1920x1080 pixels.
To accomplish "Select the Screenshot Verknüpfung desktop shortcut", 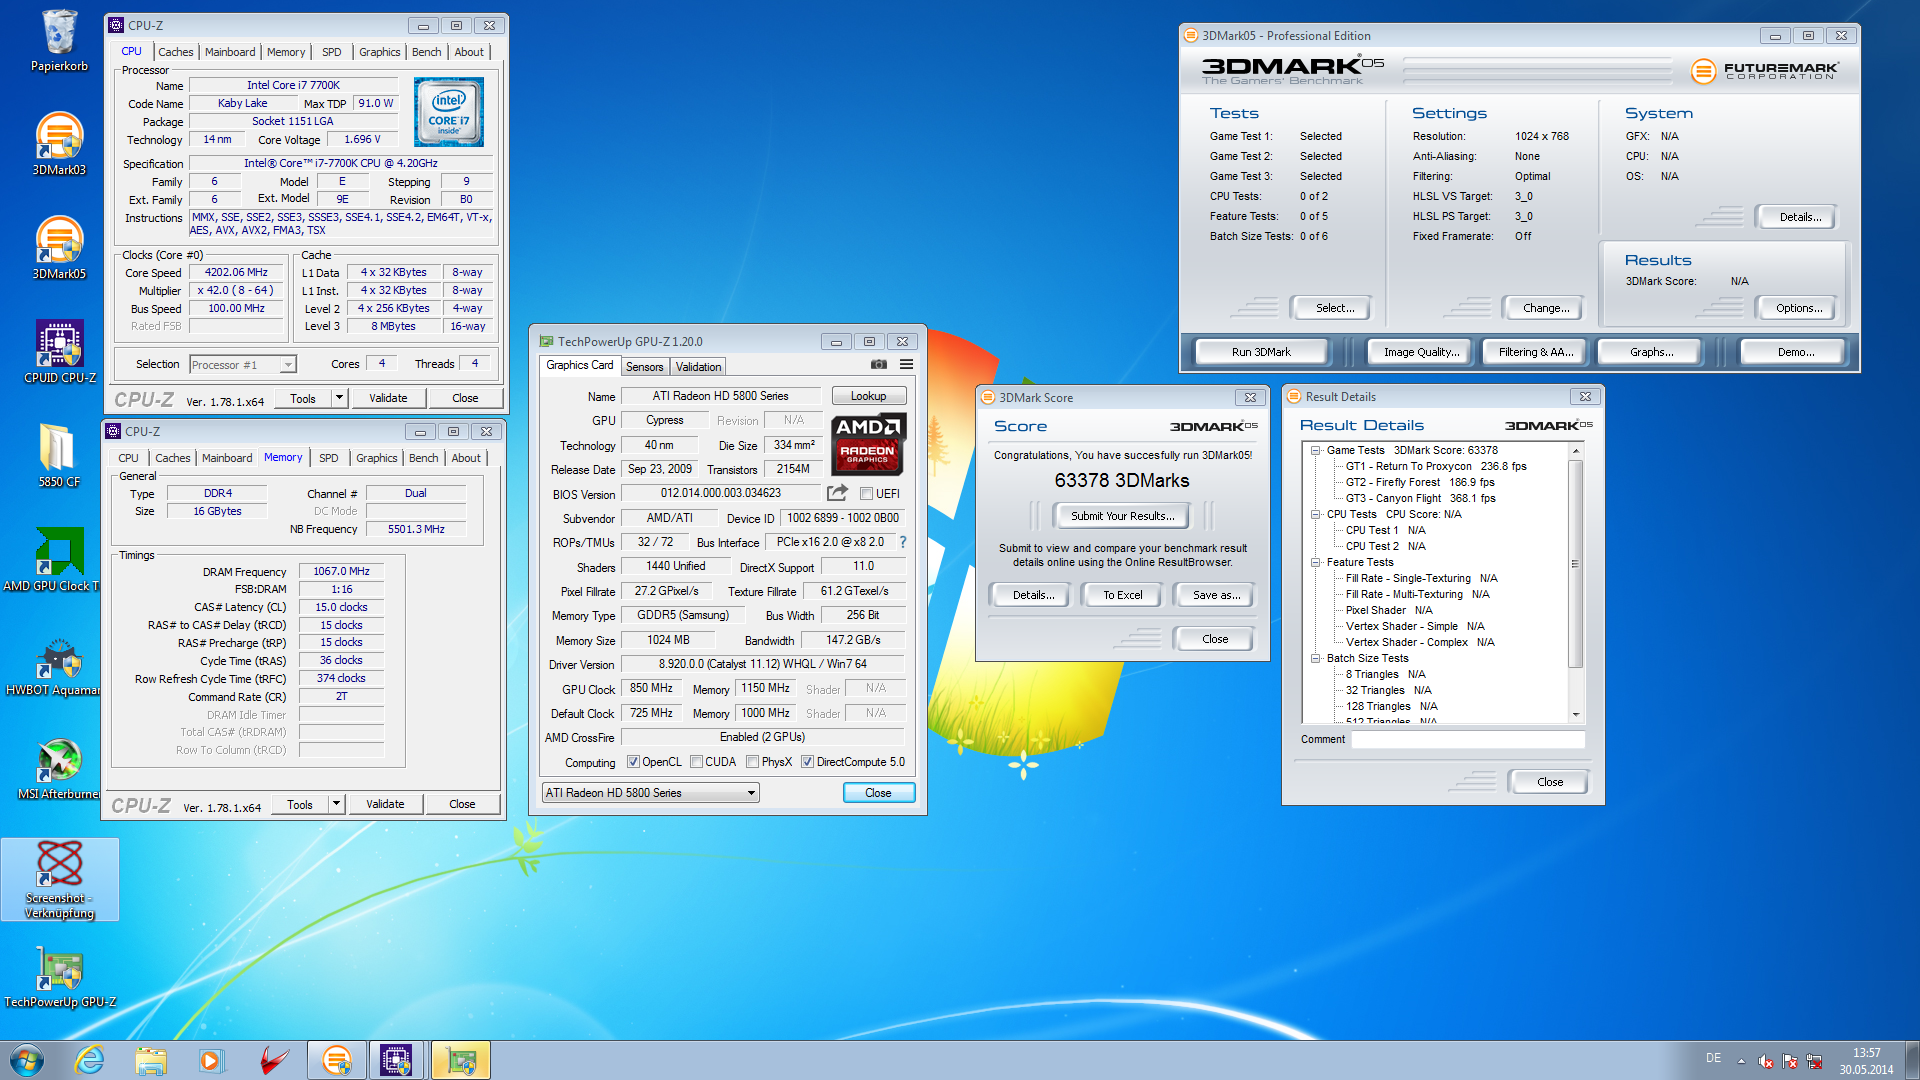I will coord(59,879).
